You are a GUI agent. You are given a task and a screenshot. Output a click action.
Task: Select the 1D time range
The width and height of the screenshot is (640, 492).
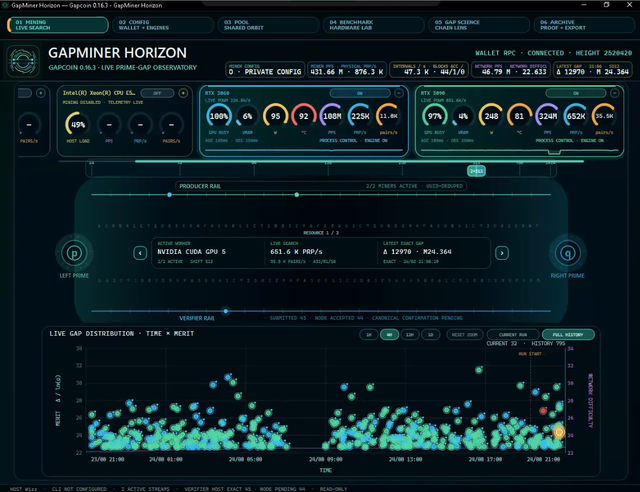[430, 335]
